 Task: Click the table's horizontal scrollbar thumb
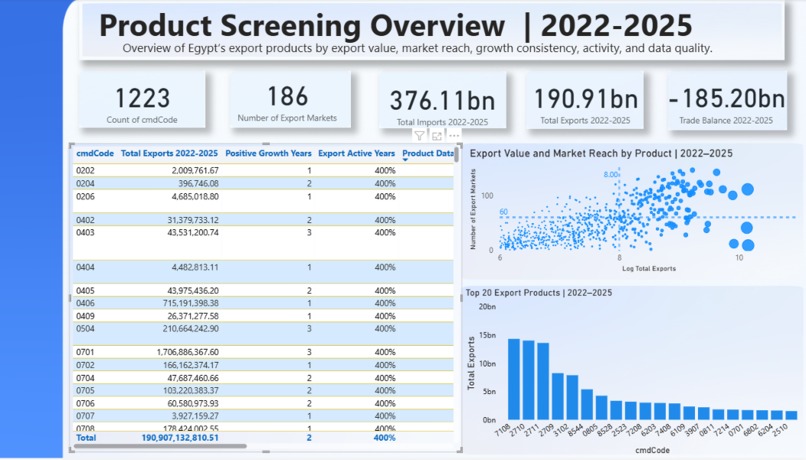click(160, 446)
